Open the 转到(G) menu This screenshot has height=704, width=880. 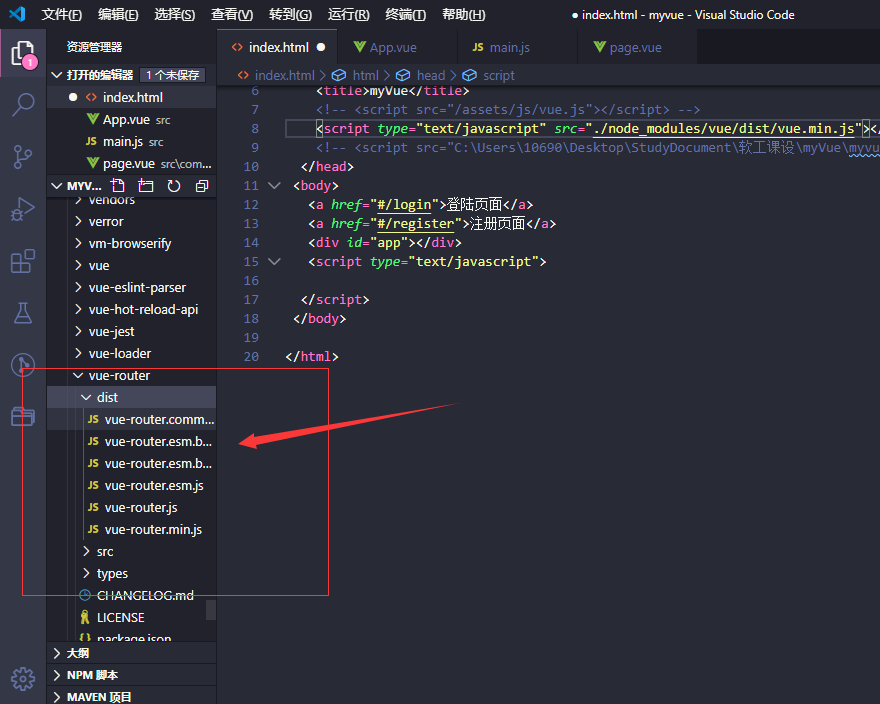290,15
